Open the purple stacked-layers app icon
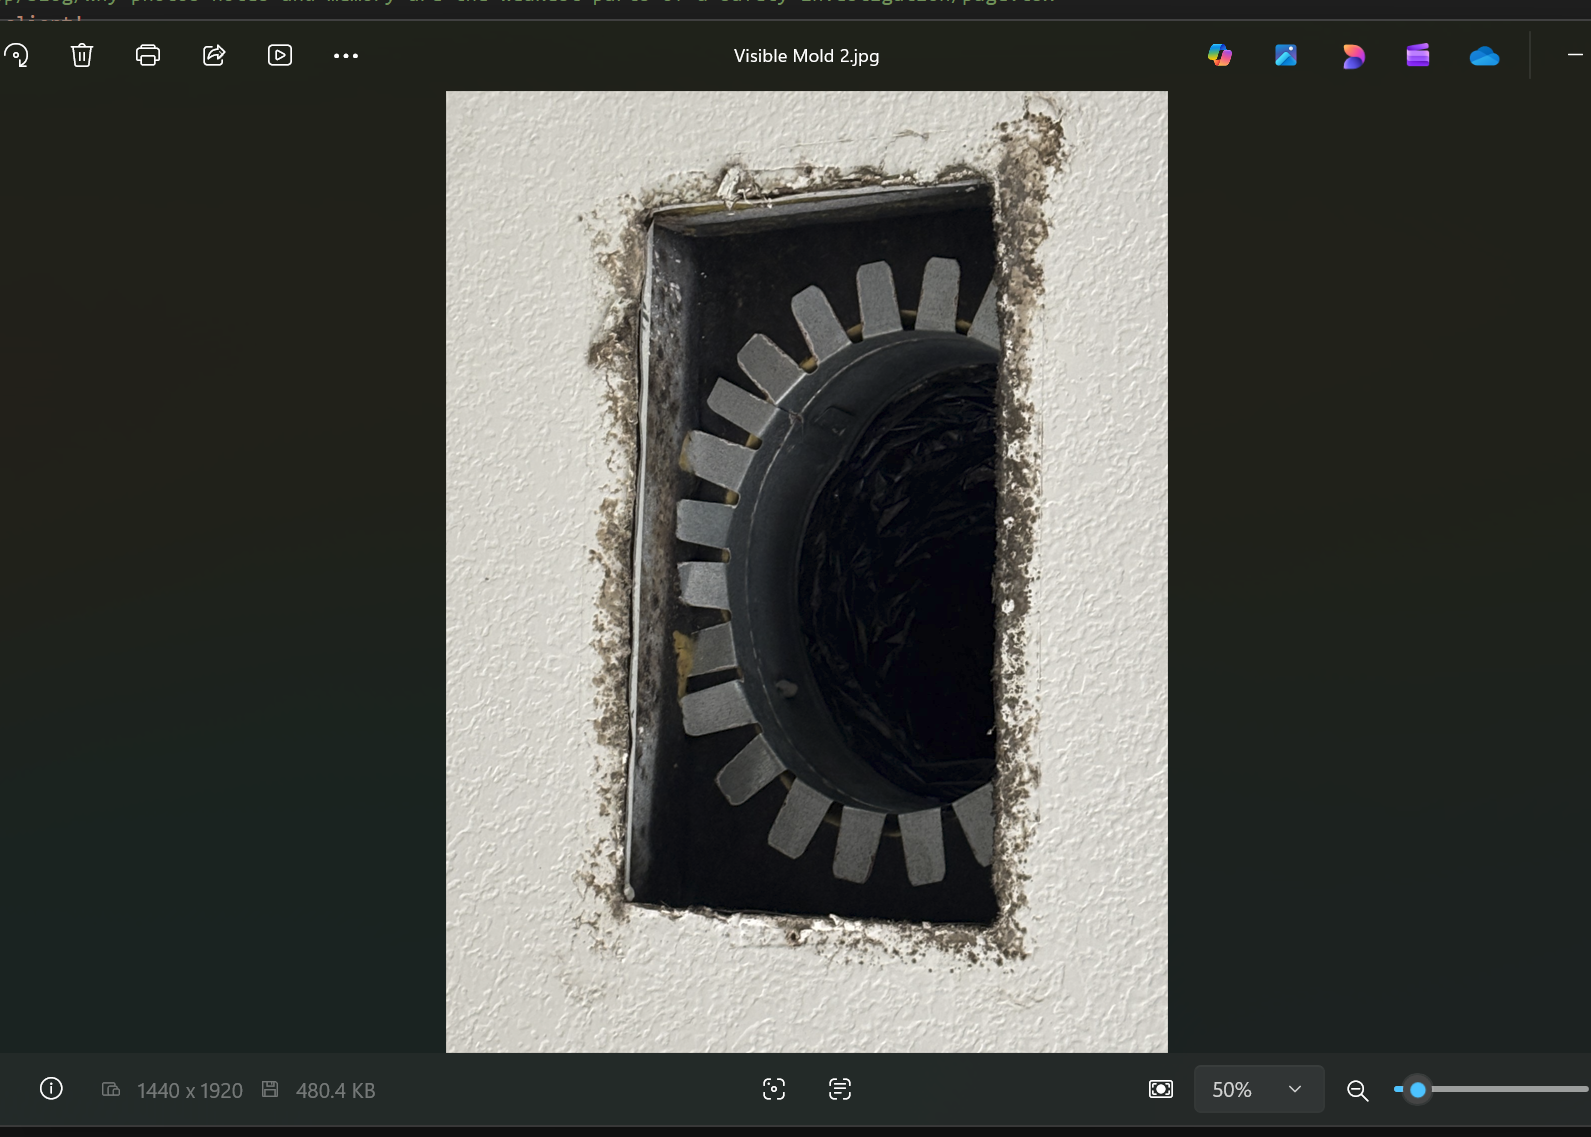The image size is (1591, 1137). click(x=1418, y=55)
